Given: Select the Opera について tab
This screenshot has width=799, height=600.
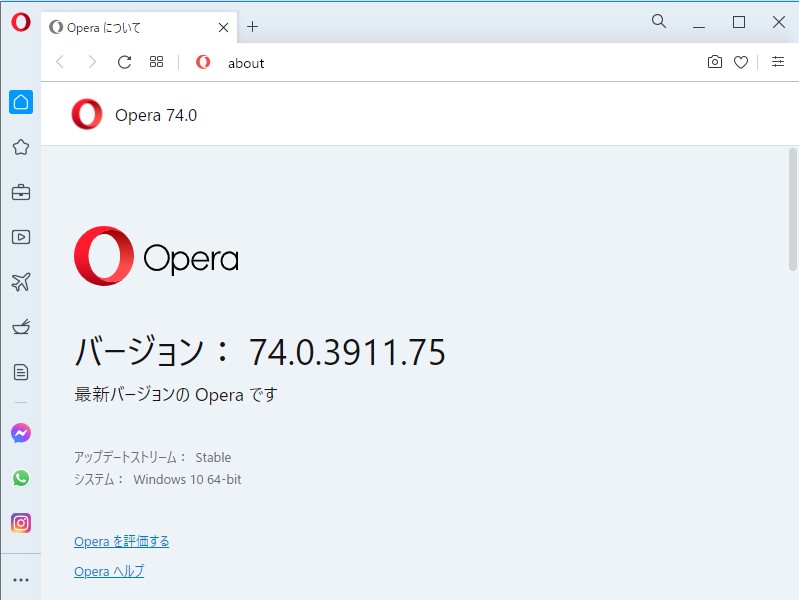Looking at the screenshot, I should pyautogui.click(x=138, y=28).
